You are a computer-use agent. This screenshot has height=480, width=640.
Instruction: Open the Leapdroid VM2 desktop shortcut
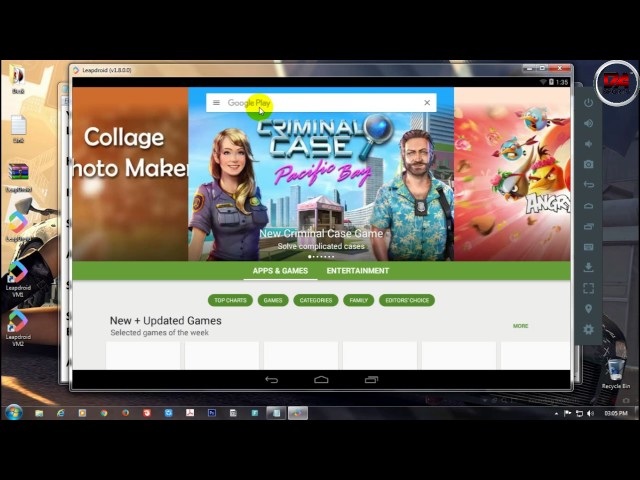18,329
